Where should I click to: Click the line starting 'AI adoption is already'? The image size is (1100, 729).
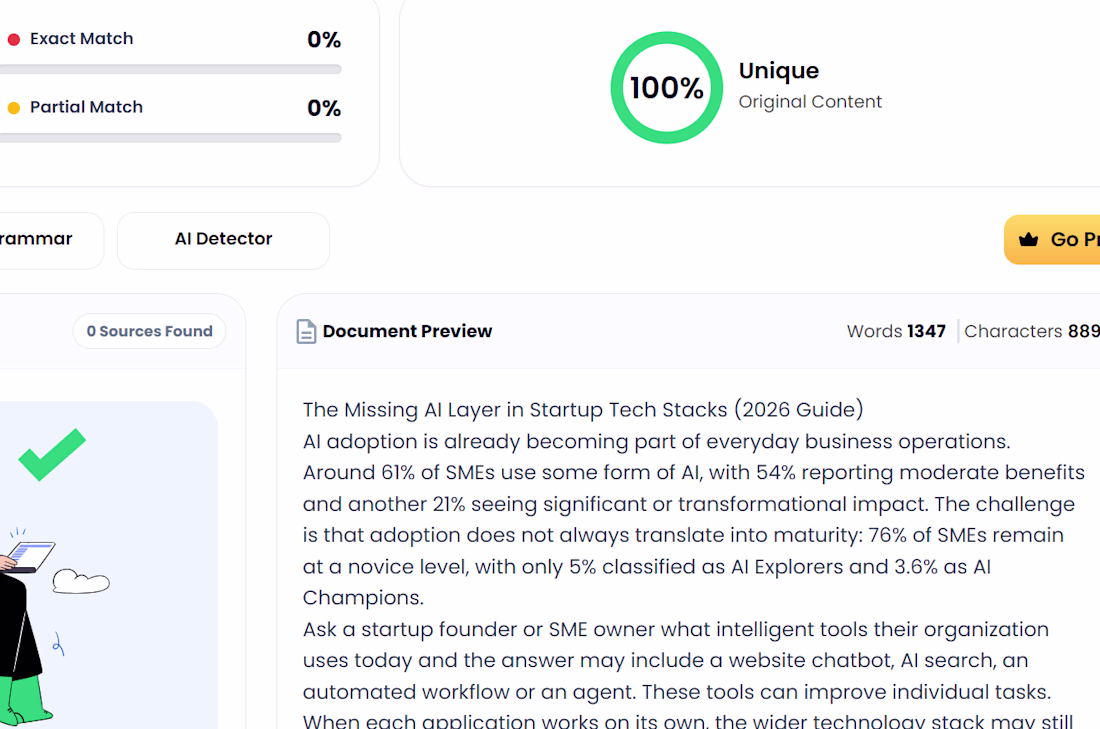[657, 441]
